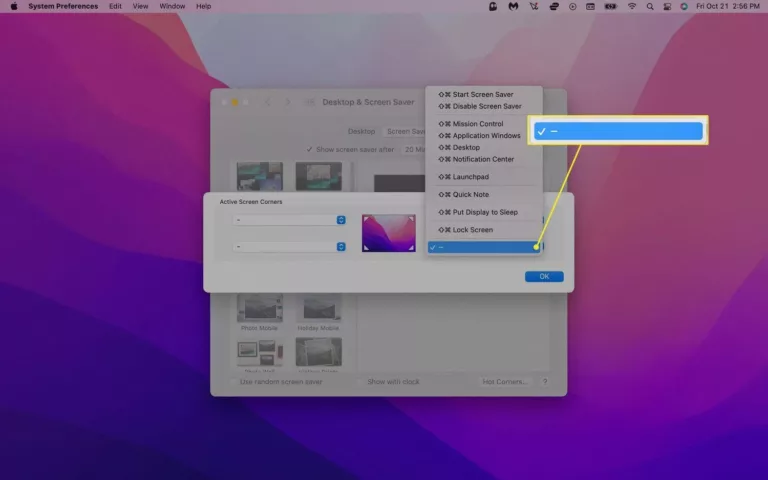
Task: Click the ghost-shaped menu bar icon
Action: coord(493,6)
